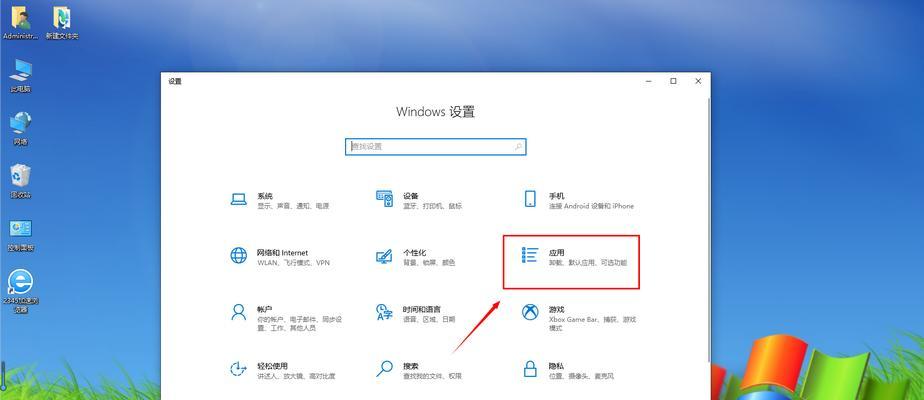Maximize the 设置 window
Viewport: 924px width, 400px height.
[x=673, y=81]
